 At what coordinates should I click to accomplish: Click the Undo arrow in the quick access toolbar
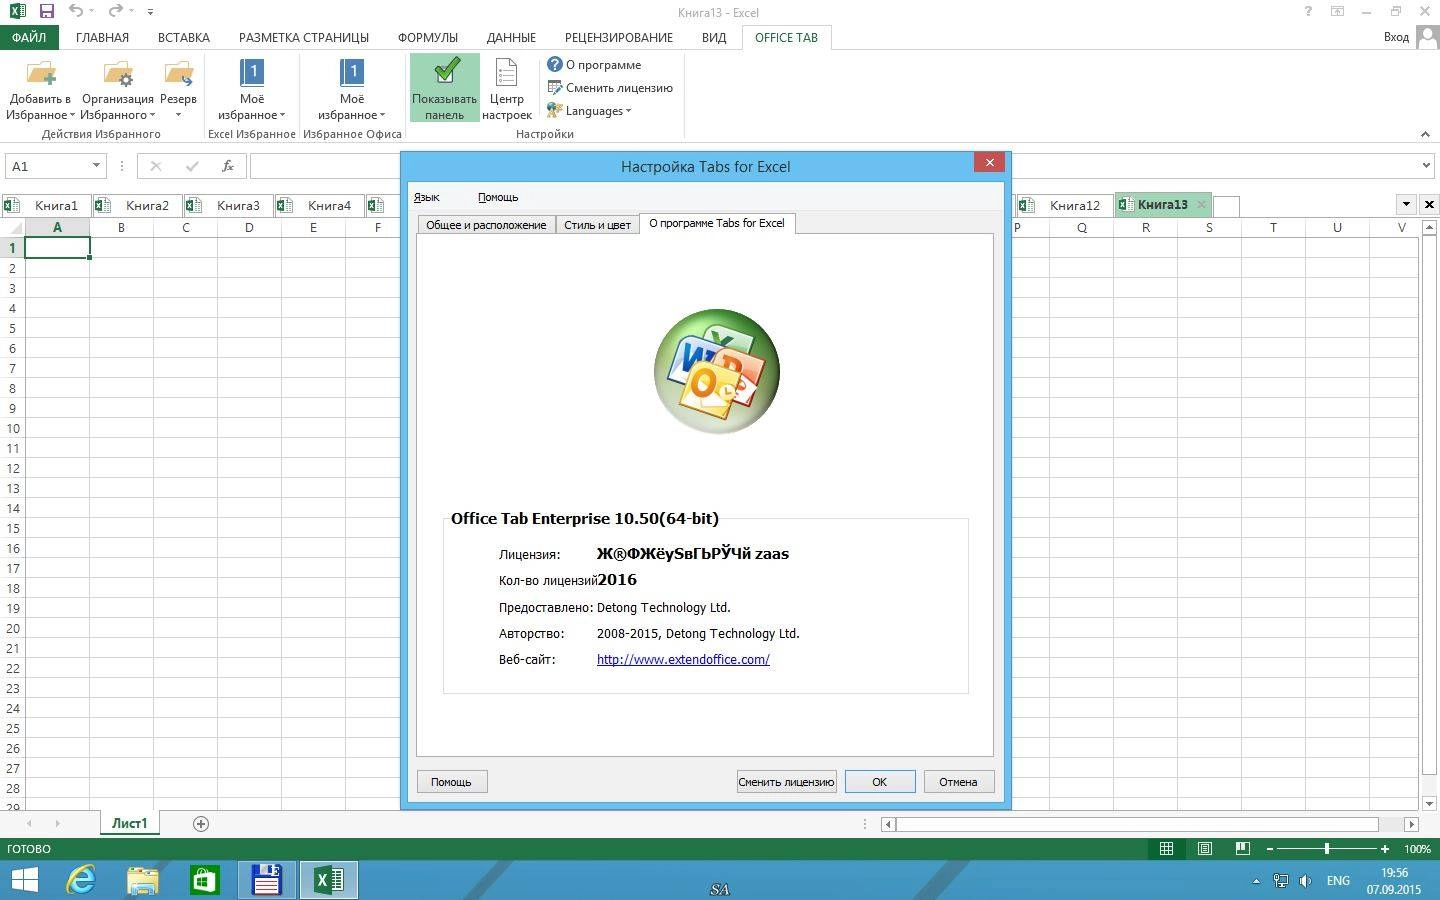tap(76, 12)
